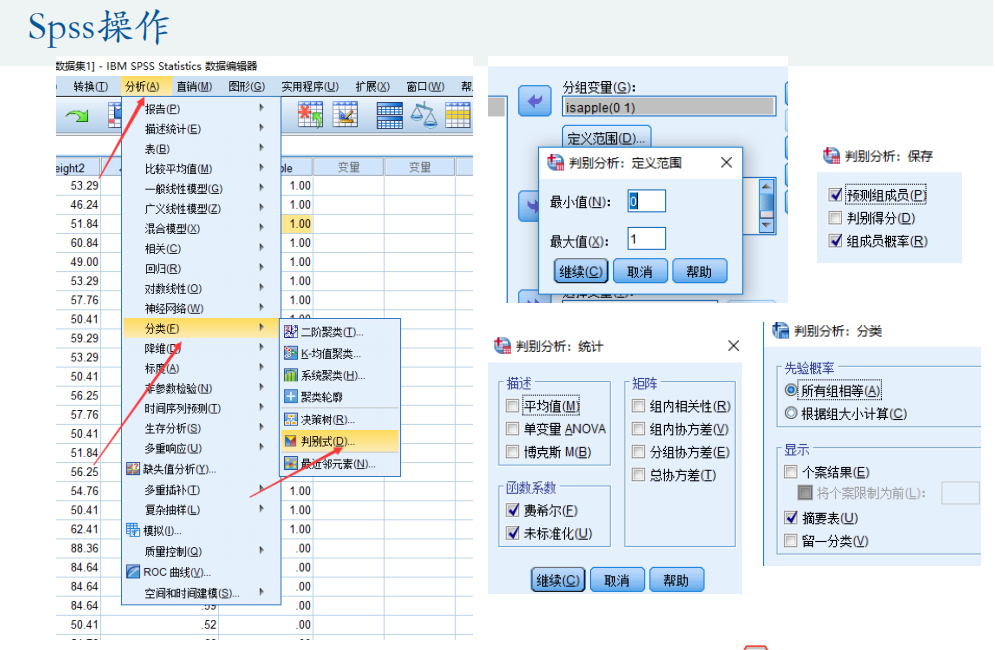
Task: Select discriminant (判别式) menu entry
Action: 339,441
